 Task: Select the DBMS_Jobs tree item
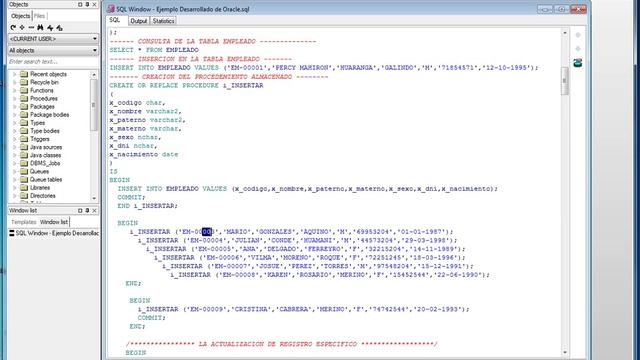45,163
